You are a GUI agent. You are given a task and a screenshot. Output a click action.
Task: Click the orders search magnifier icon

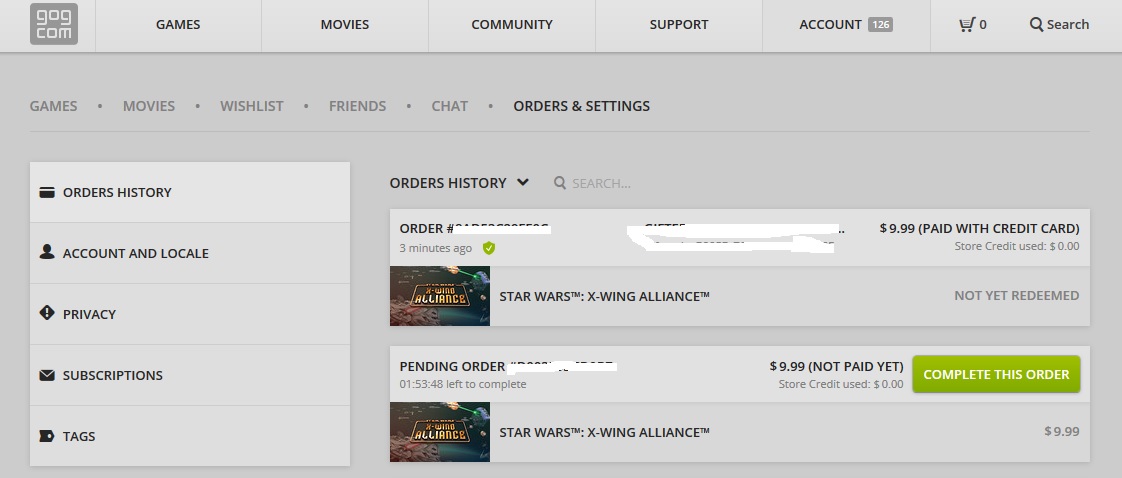[560, 182]
